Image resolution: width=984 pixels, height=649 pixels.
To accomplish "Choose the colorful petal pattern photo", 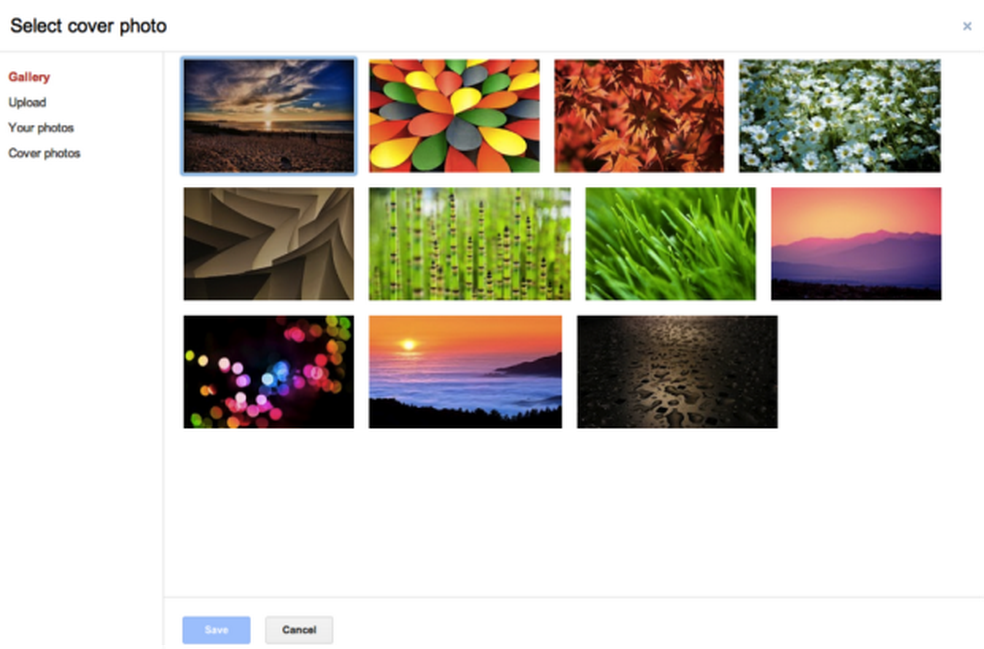I will (454, 116).
